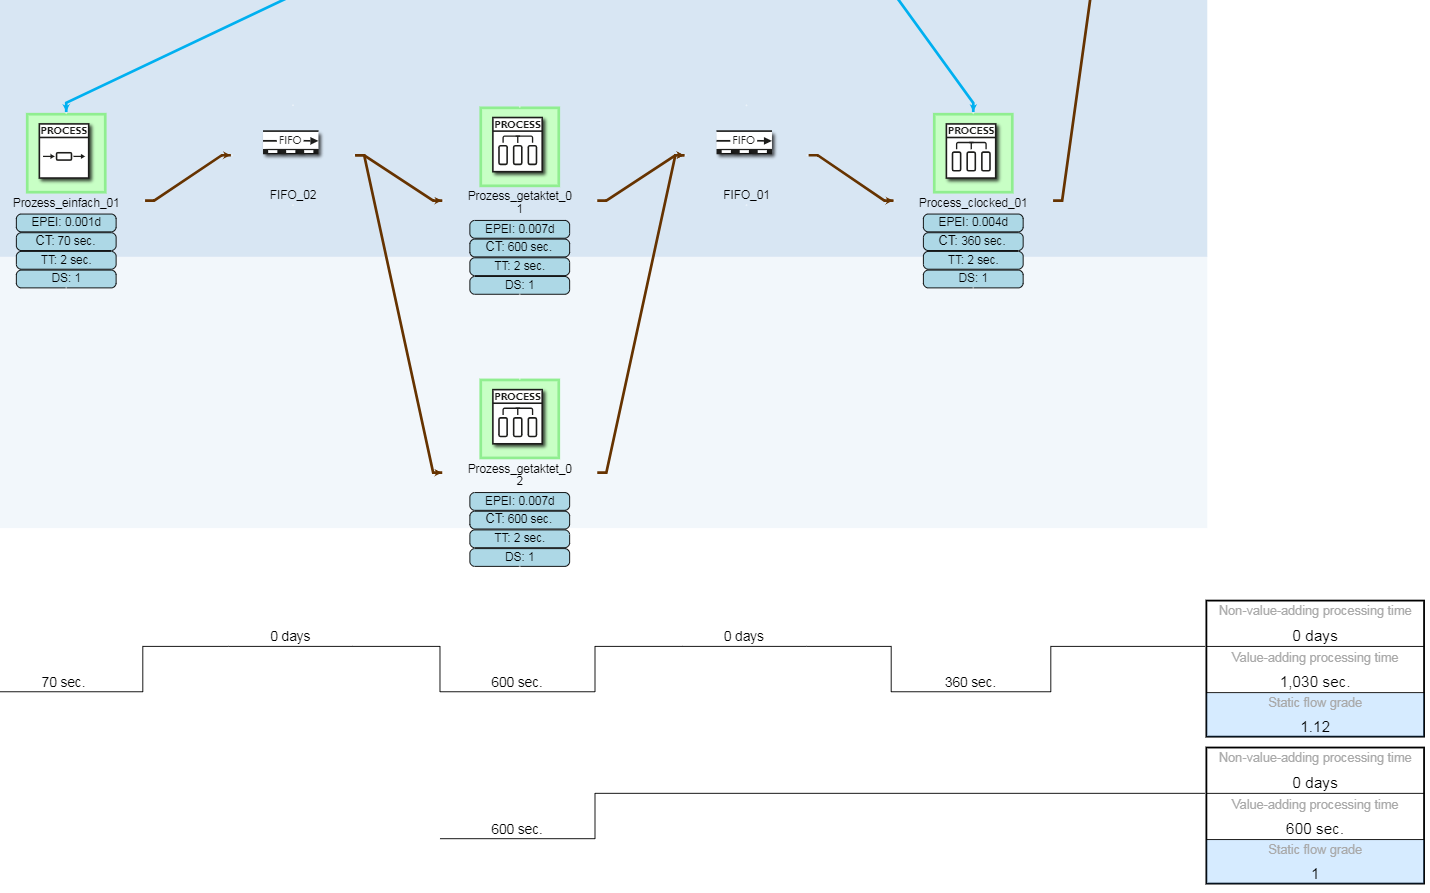Click the CT: 70 sec. data field
The image size is (1430, 893).
pos(66,241)
